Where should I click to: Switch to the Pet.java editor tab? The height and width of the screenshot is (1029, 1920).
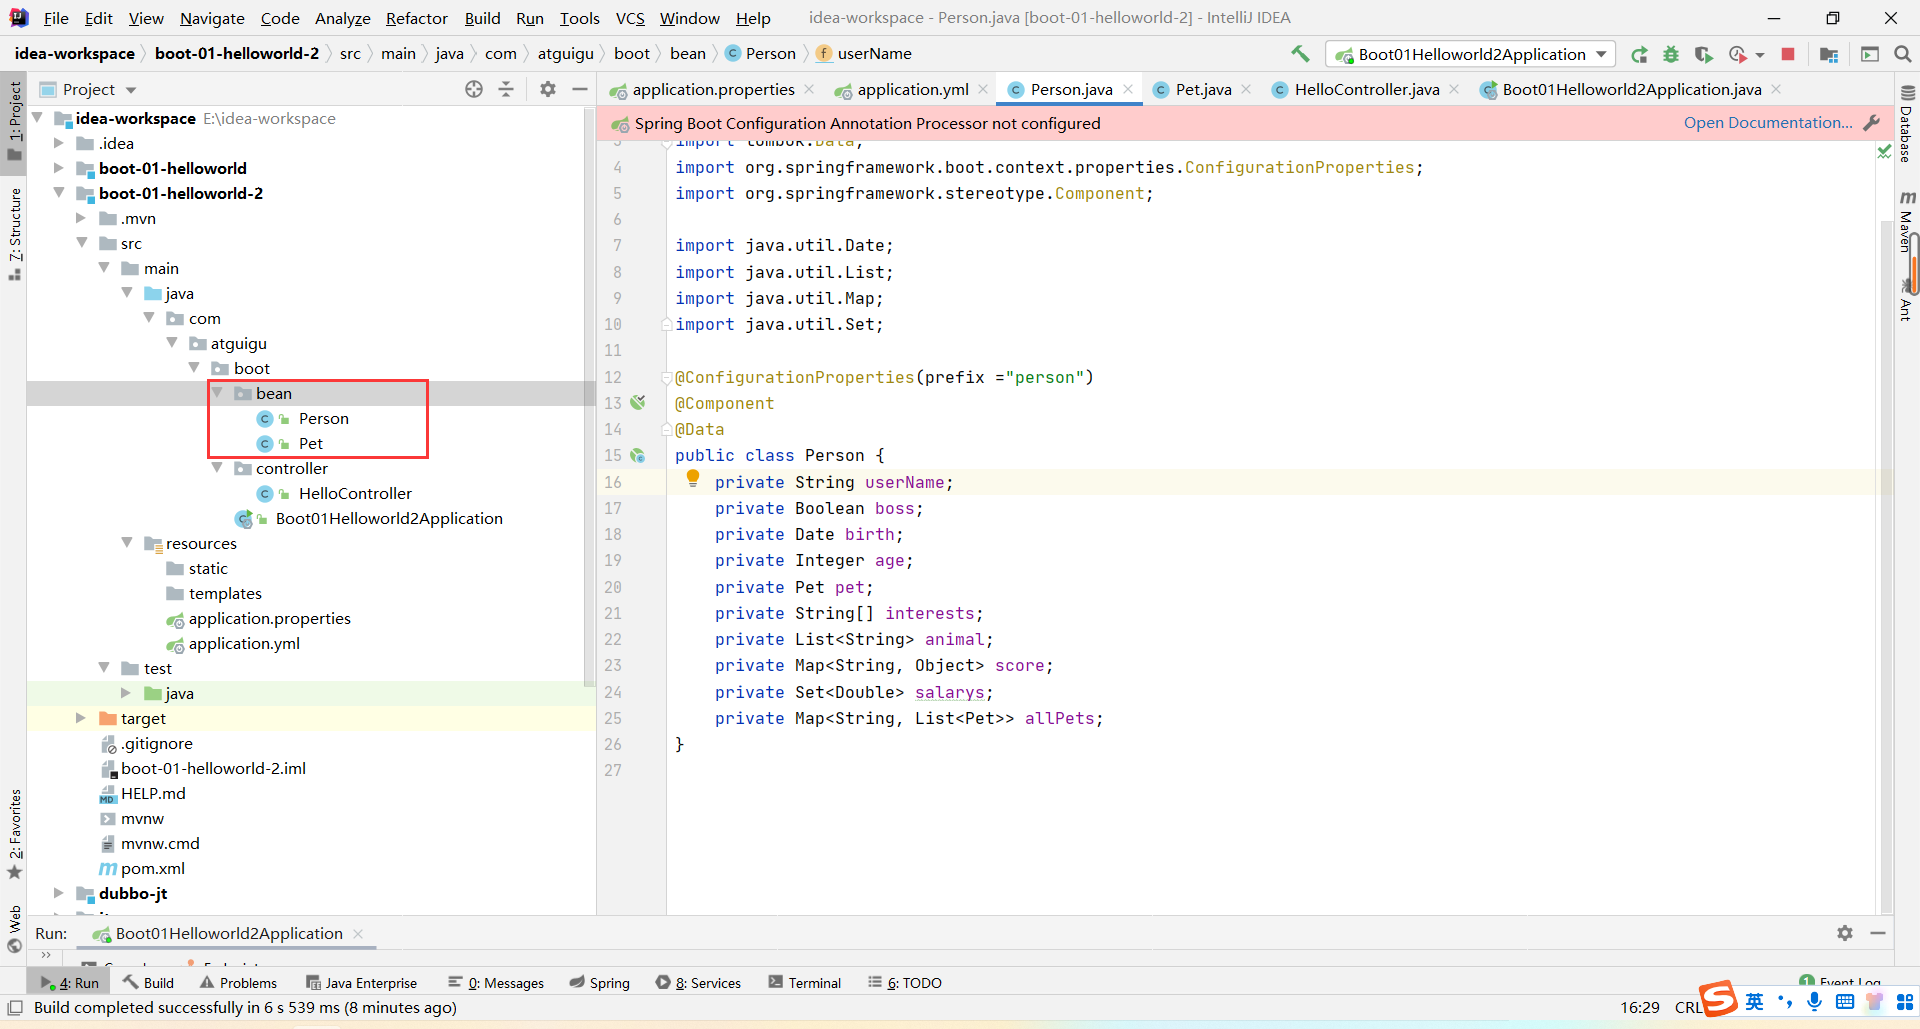(1203, 89)
